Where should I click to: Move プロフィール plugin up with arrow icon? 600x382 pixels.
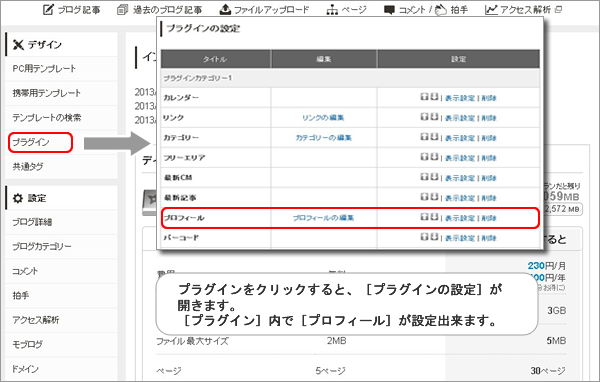coord(424,217)
